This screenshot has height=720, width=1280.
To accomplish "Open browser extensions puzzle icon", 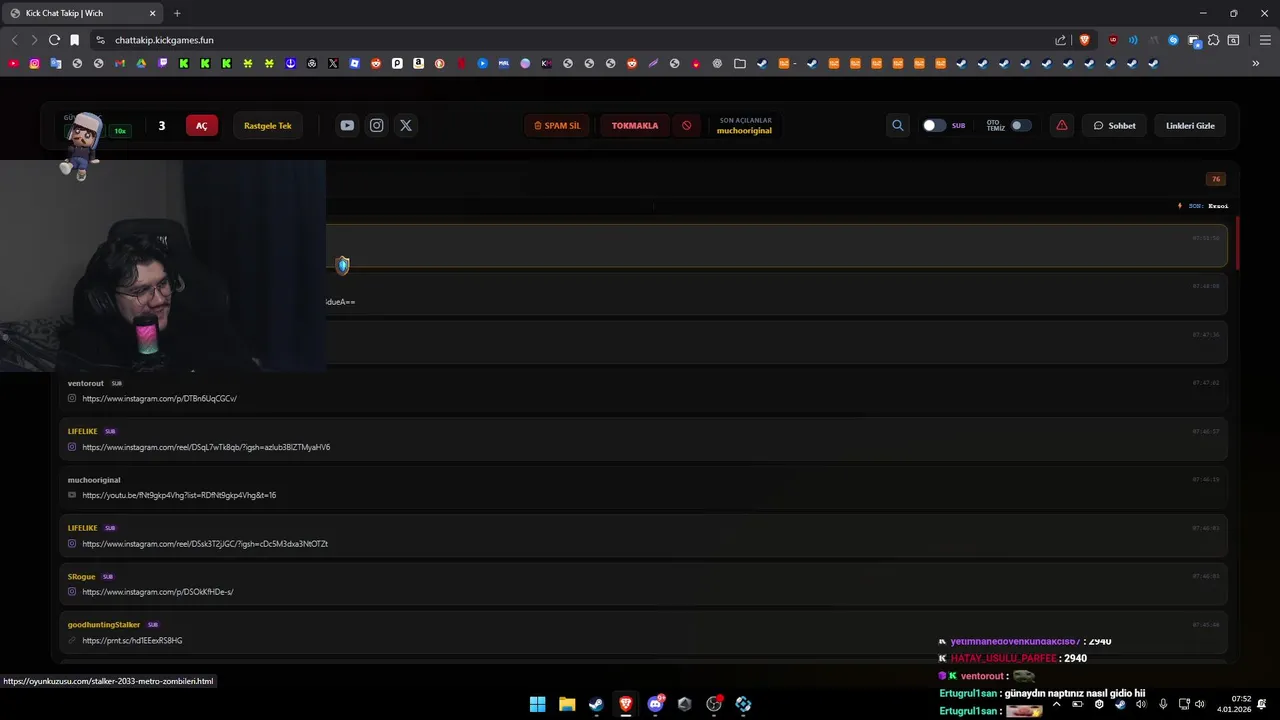I will [1213, 40].
